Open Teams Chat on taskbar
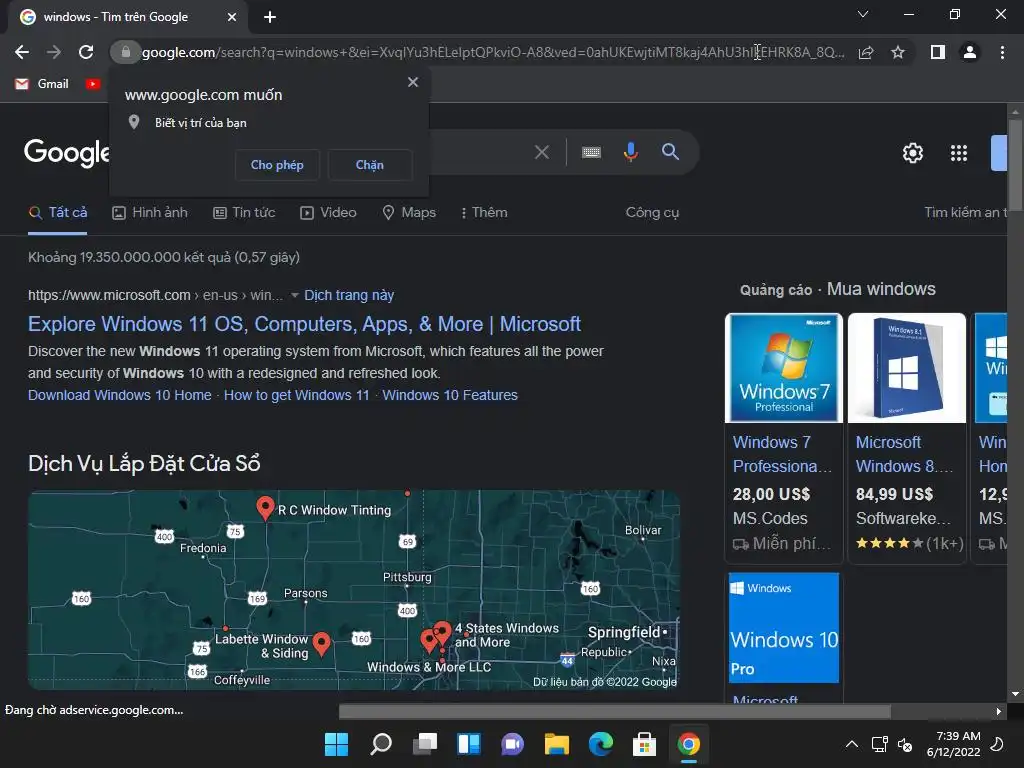Screen dimensions: 1024x768 pos(513,744)
